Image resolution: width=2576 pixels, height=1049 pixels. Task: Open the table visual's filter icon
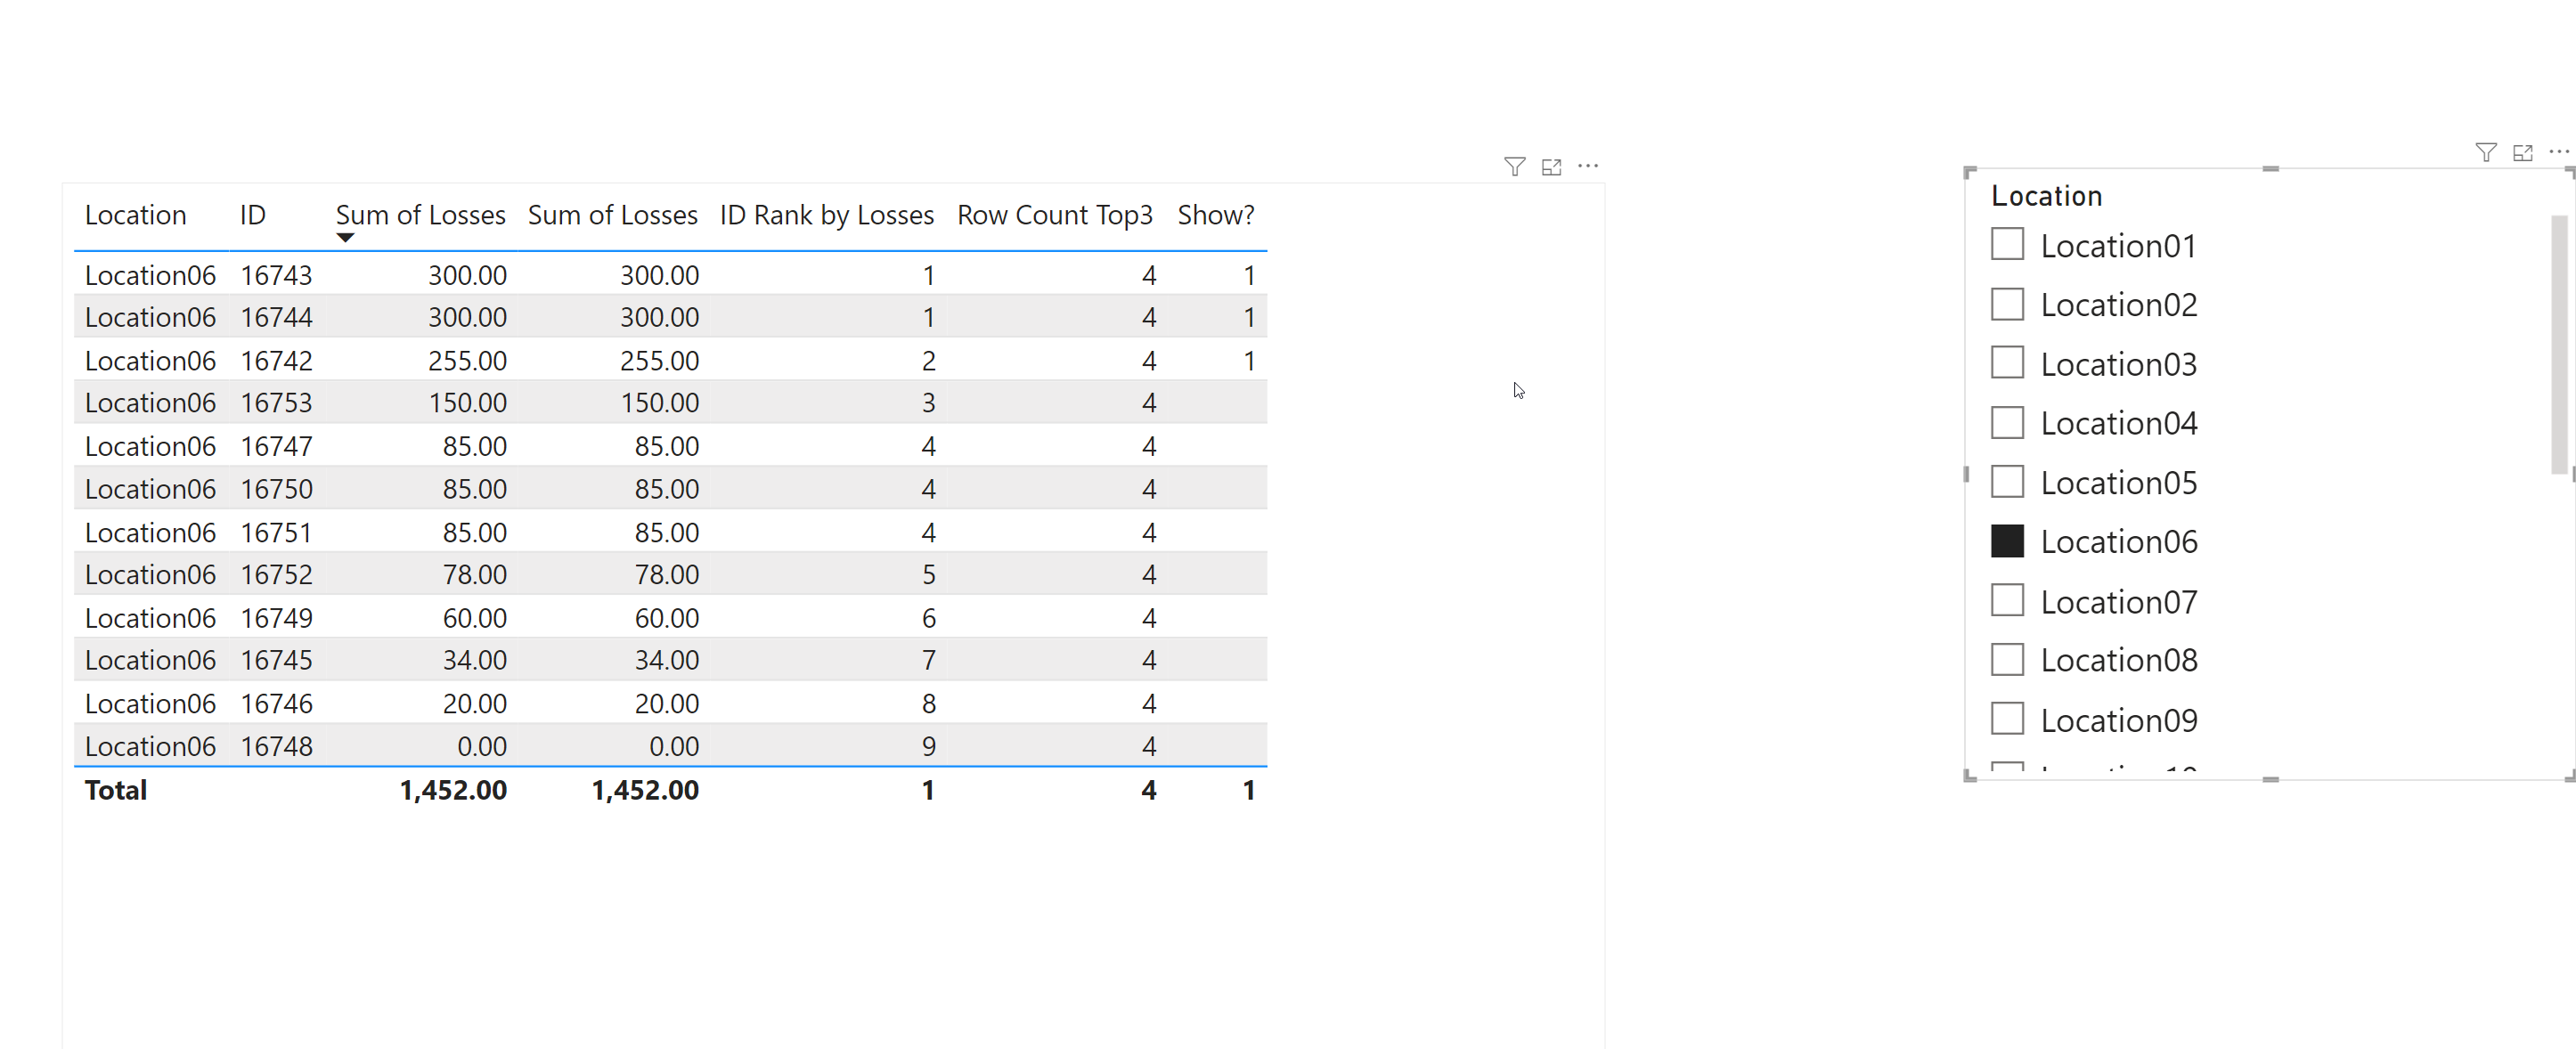[x=1514, y=167]
